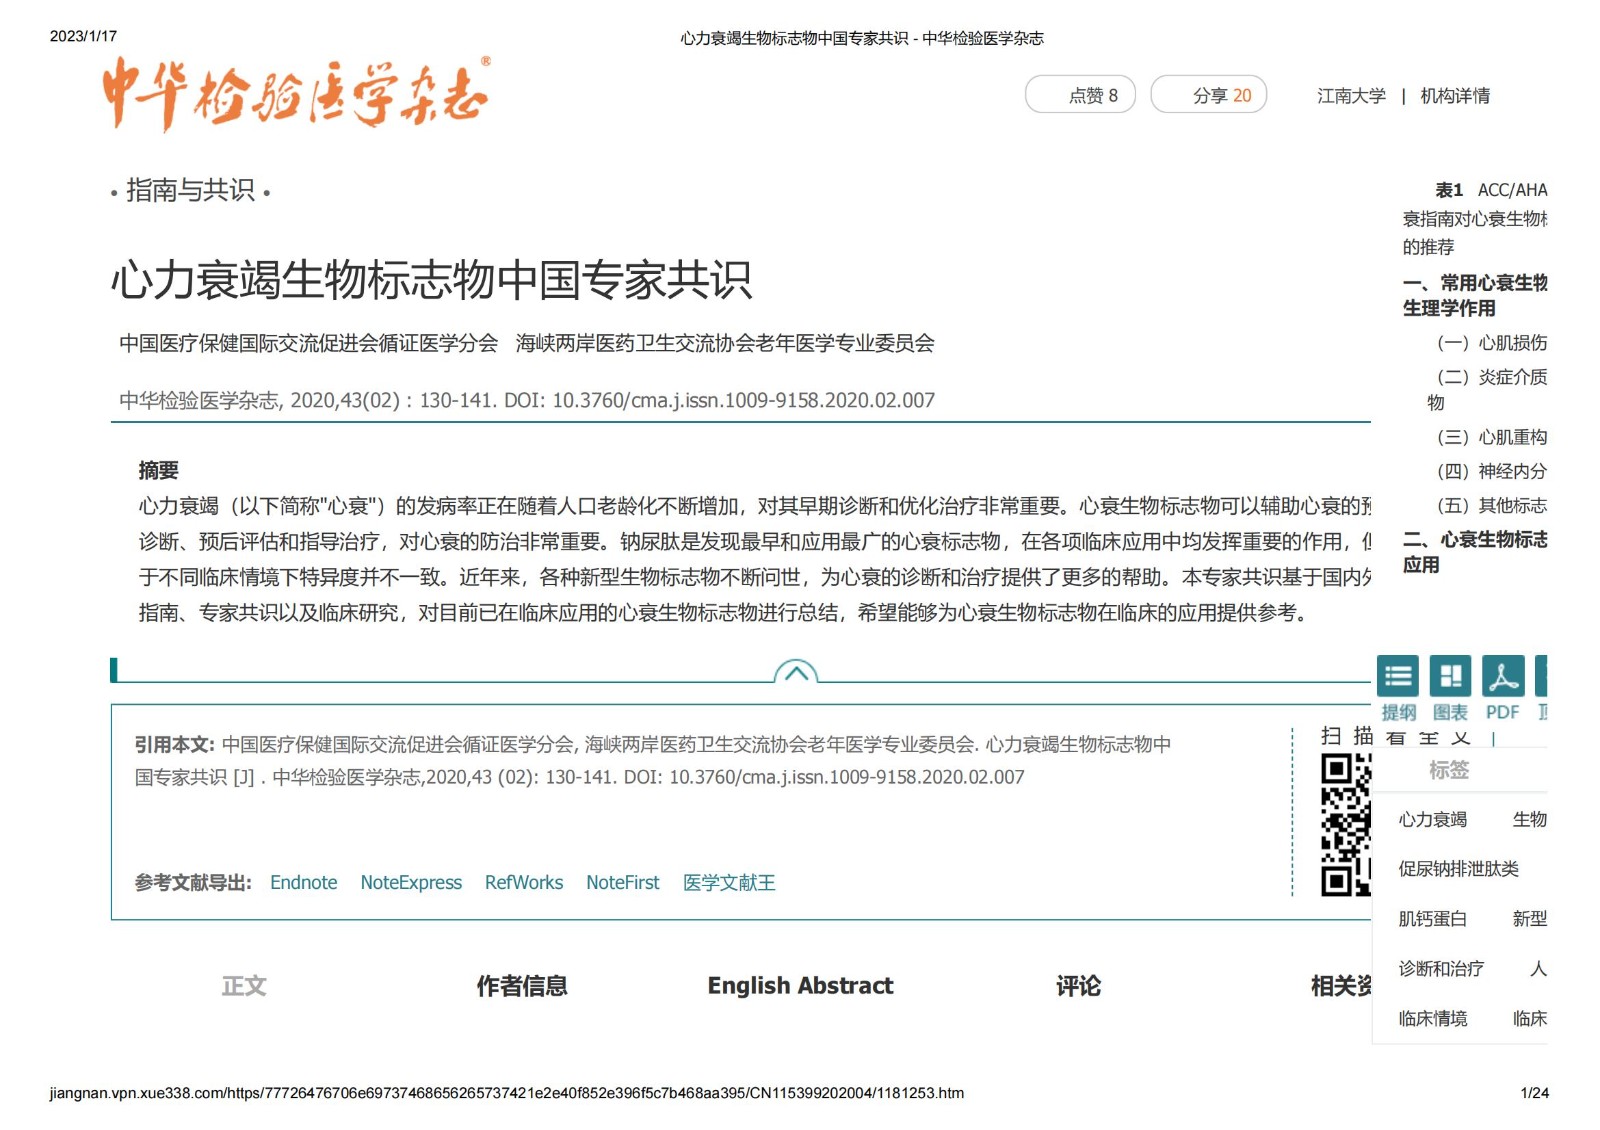Collapse abstract with up chevron
Viewport: 1600px width, 1130px height.
tap(796, 672)
